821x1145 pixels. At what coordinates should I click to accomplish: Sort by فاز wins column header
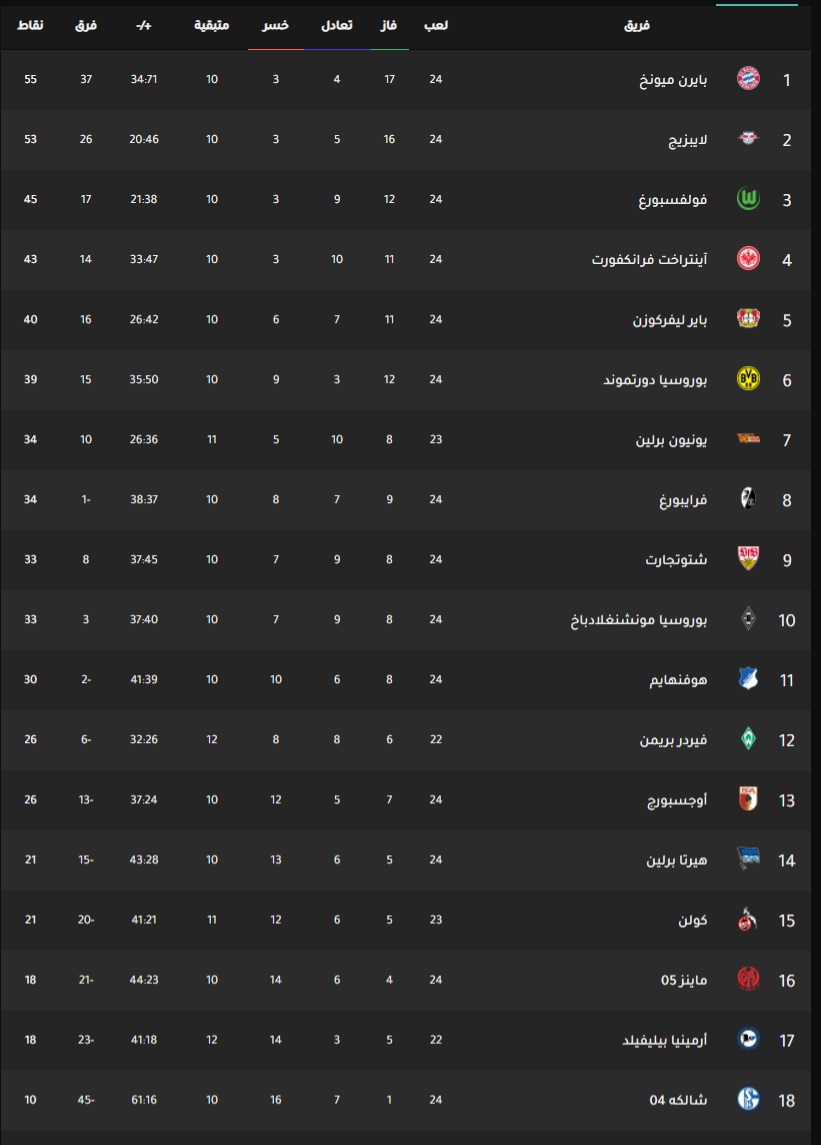point(389,26)
